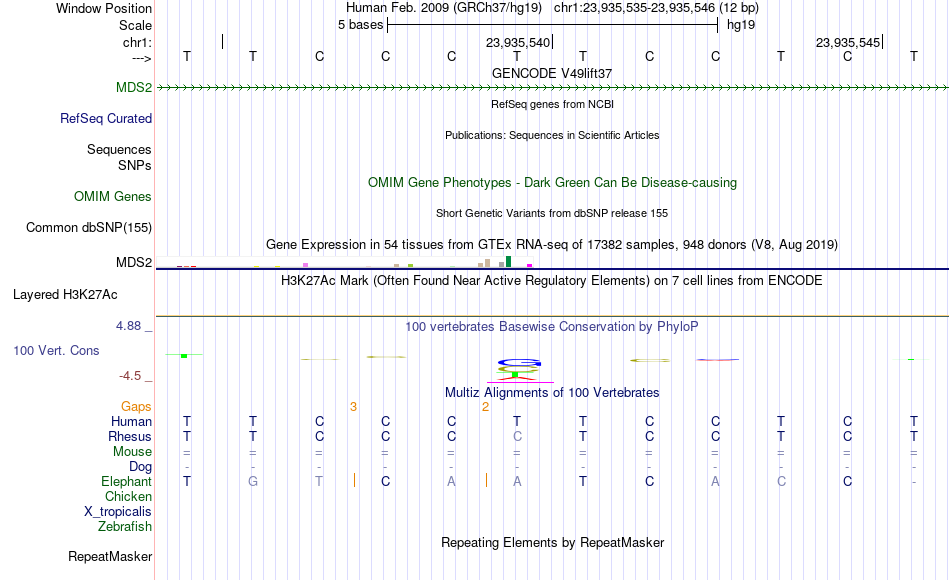
Task: Open the 'OMIM Genes' track label
Action: [x=112, y=196]
